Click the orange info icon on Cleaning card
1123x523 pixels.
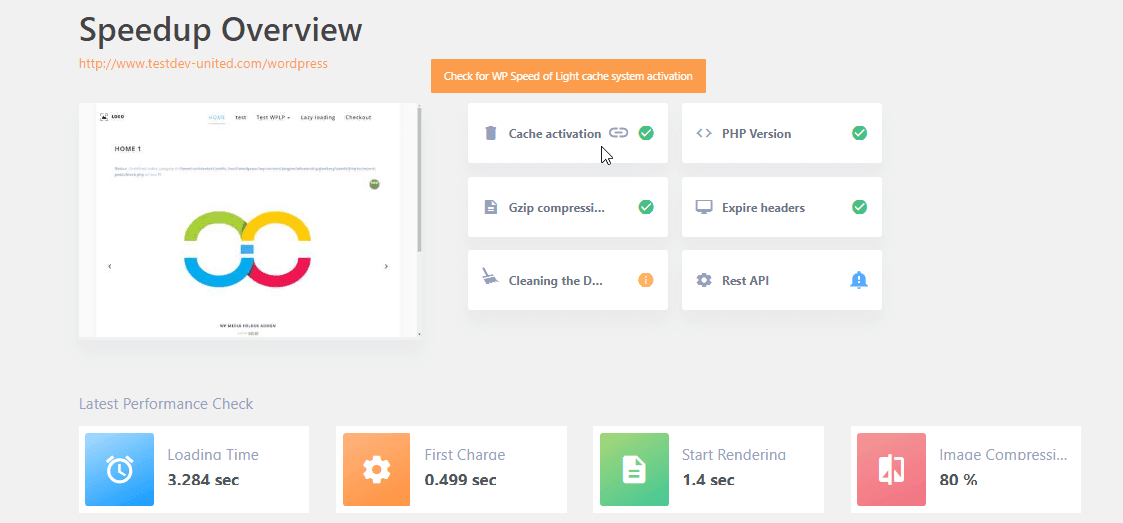tap(645, 280)
